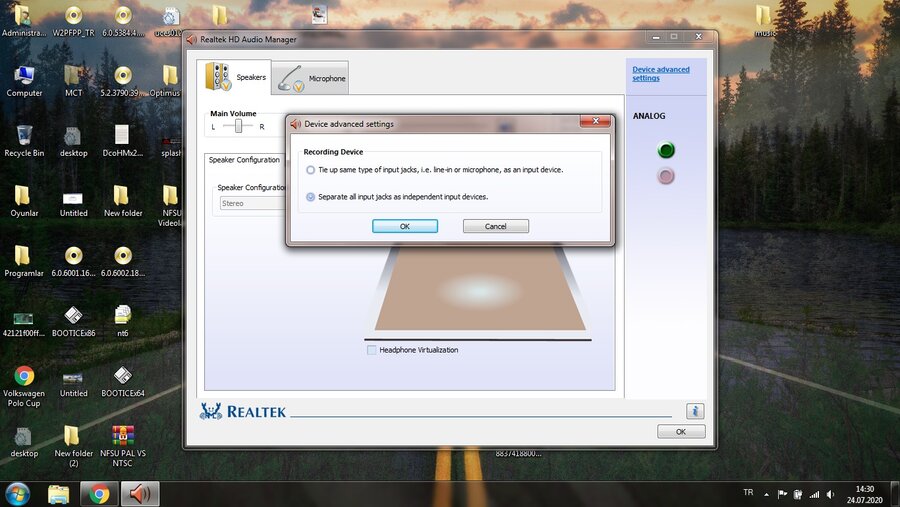Image resolution: width=900 pixels, height=507 pixels.
Task: Open the Speaker Configuration Stereo dropdown
Action: point(253,203)
